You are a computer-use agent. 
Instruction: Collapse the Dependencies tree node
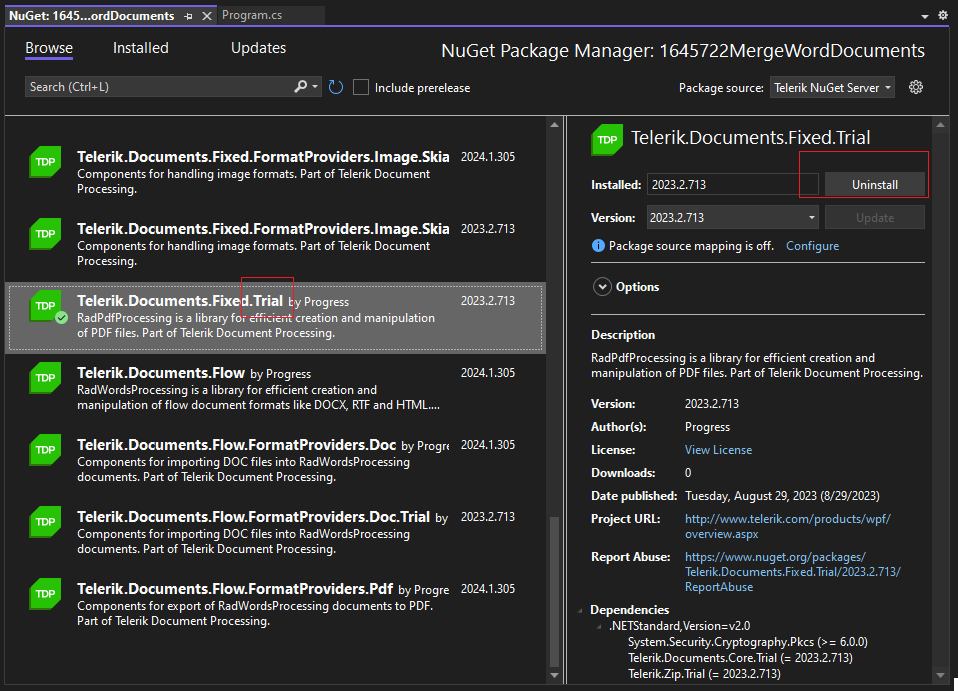tap(582, 610)
